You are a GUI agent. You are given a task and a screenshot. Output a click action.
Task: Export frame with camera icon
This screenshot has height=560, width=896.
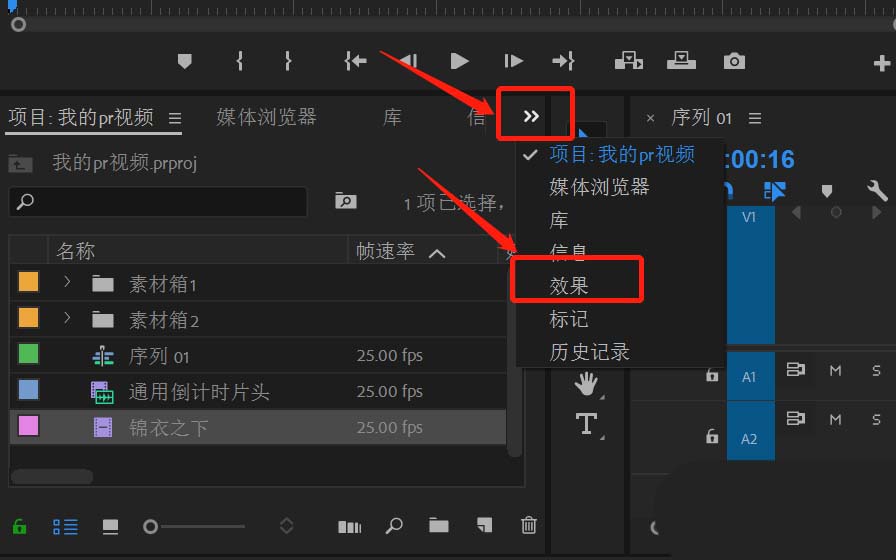pyautogui.click(x=734, y=61)
